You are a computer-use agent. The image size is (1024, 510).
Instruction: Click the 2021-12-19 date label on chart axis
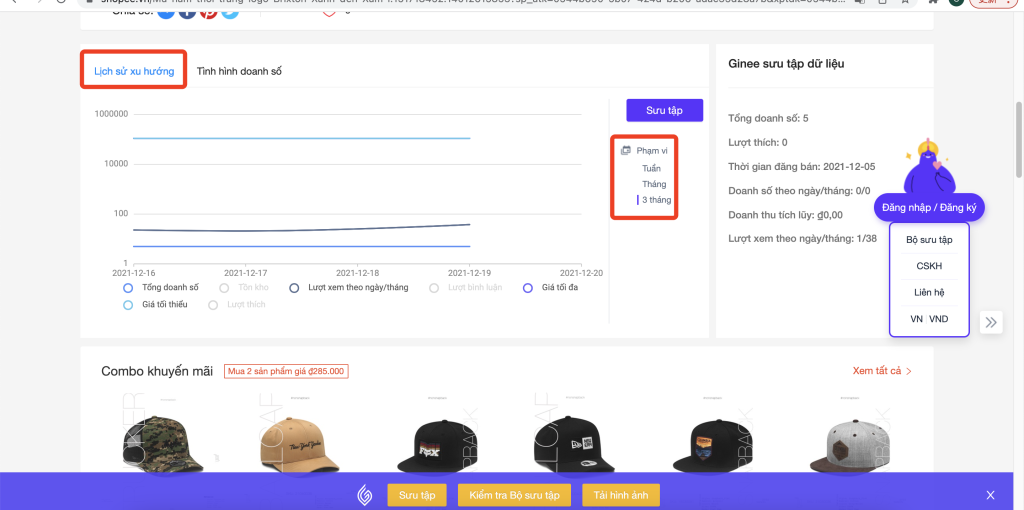469,273
